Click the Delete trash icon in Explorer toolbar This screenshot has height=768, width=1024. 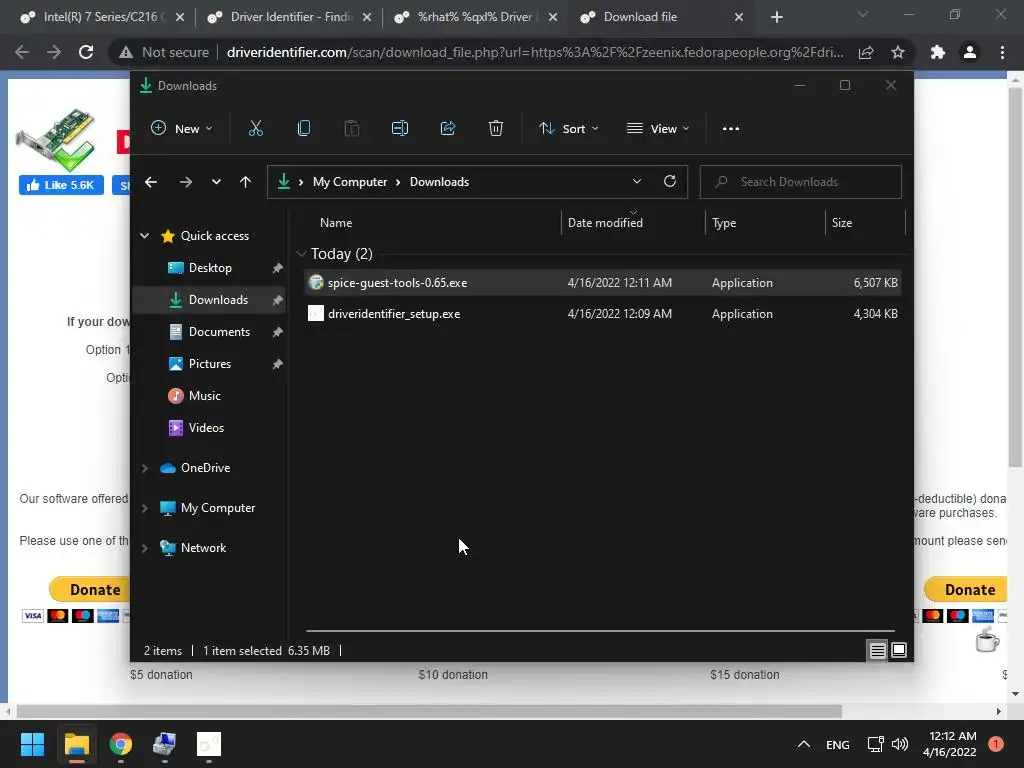496,129
